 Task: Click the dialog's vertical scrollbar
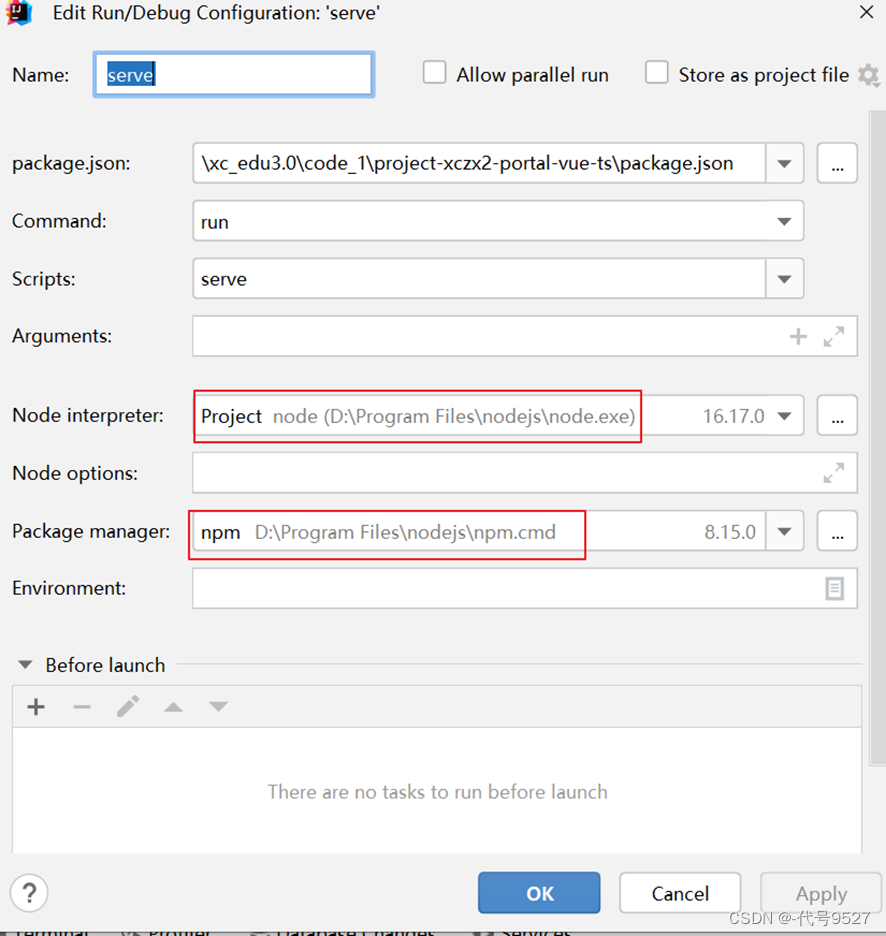[x=878, y=437]
